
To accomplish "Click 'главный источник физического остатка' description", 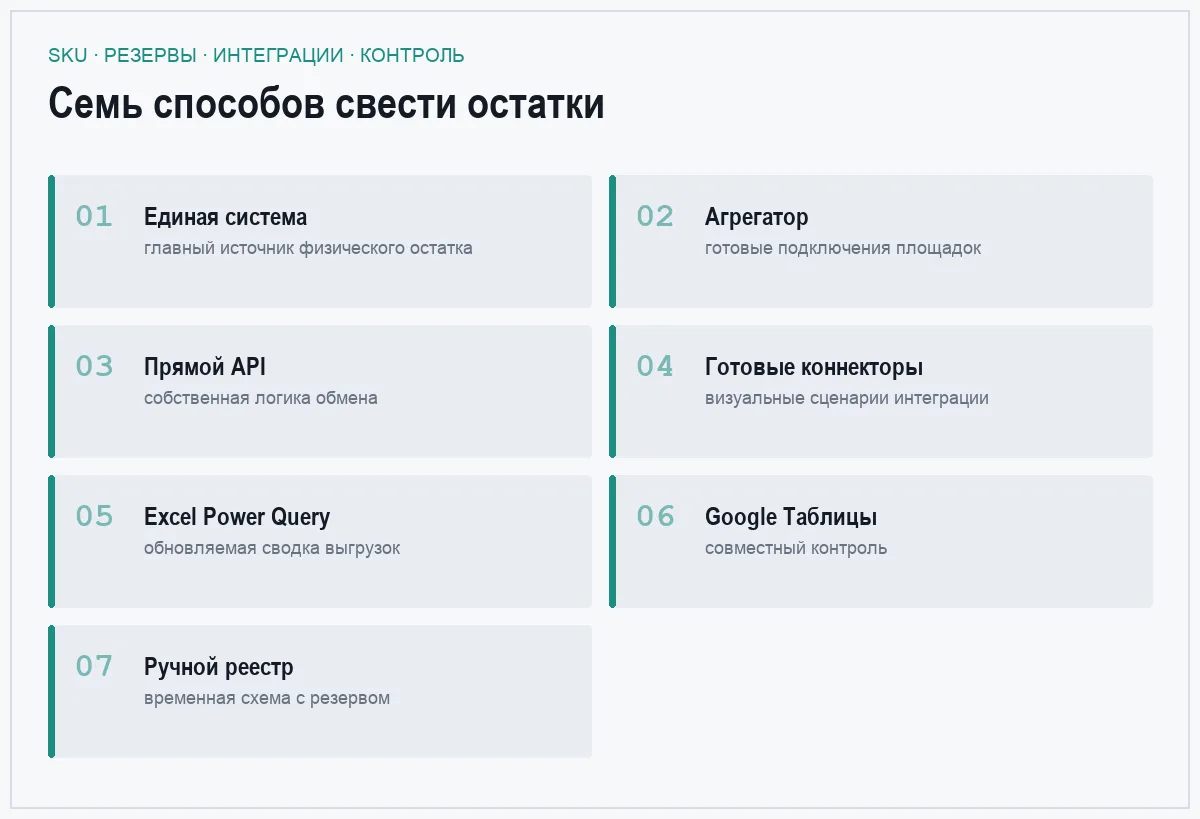I will 308,248.
